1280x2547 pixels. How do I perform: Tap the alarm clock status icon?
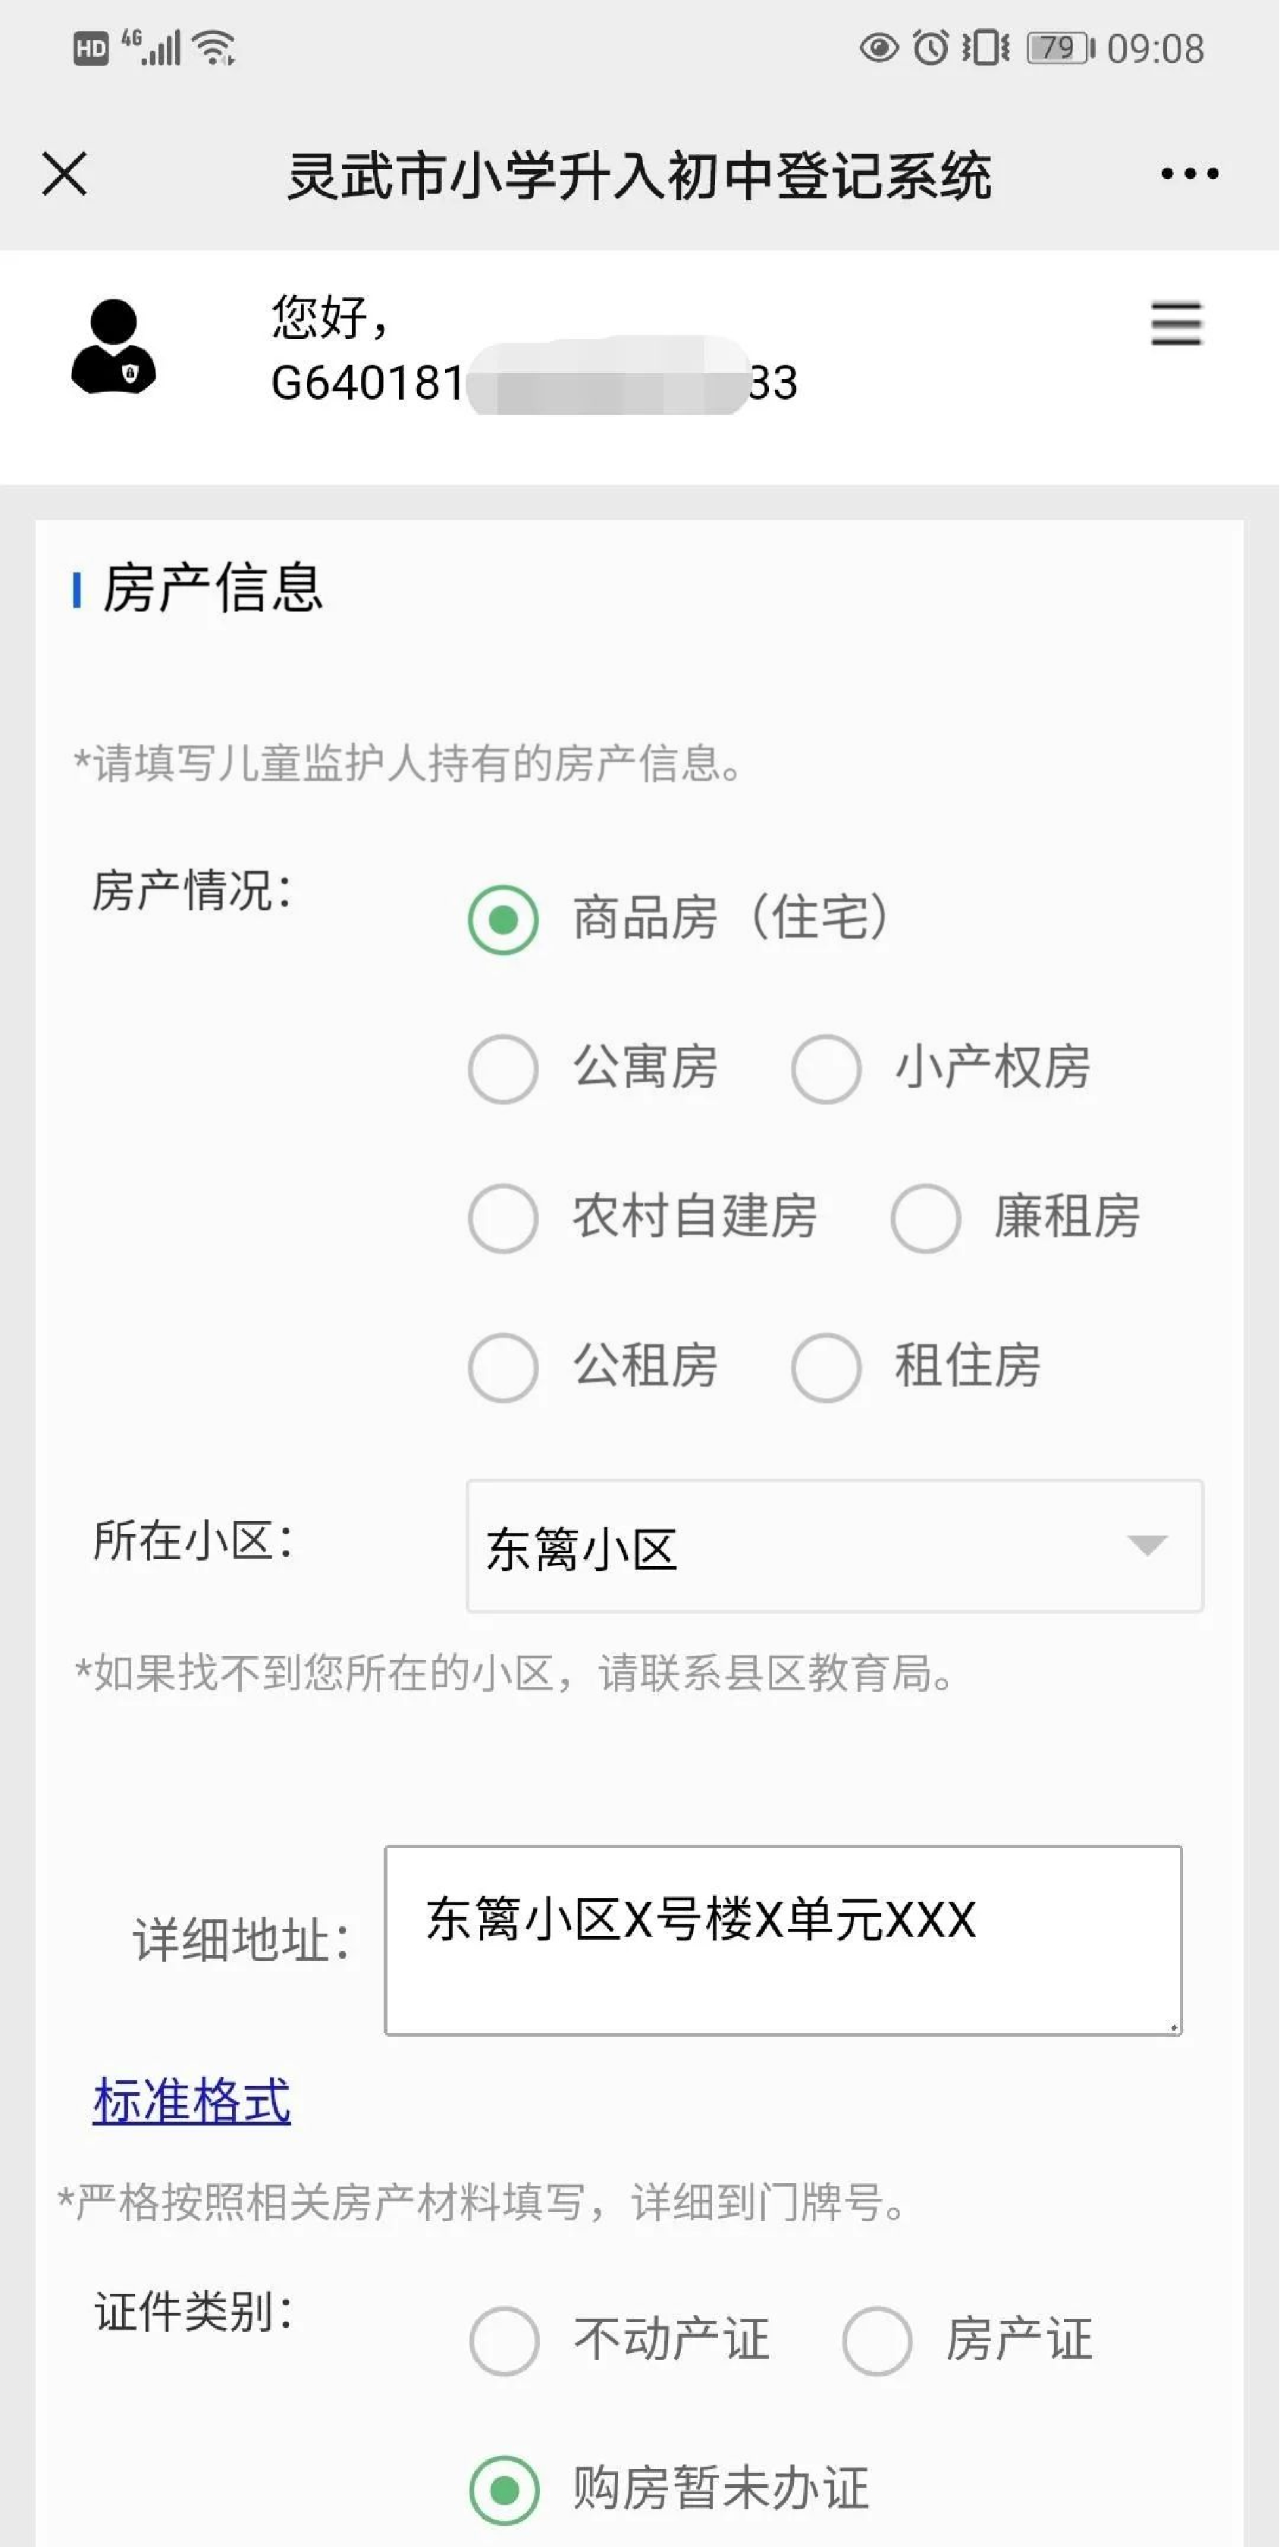[931, 48]
